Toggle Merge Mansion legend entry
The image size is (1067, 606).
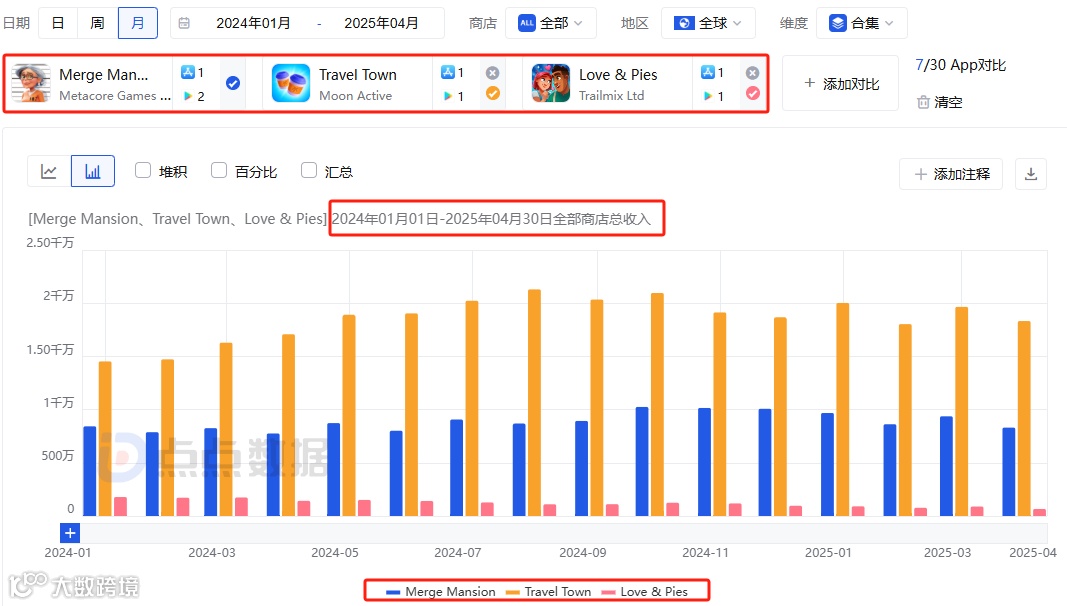[x=441, y=592]
